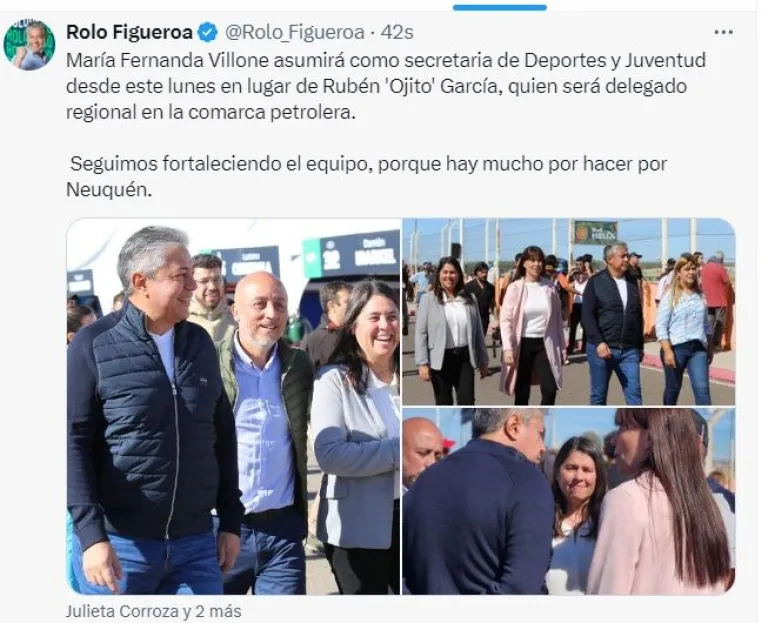
Task: Open the @Rolo_Figueroa handle link
Action: [294, 32]
